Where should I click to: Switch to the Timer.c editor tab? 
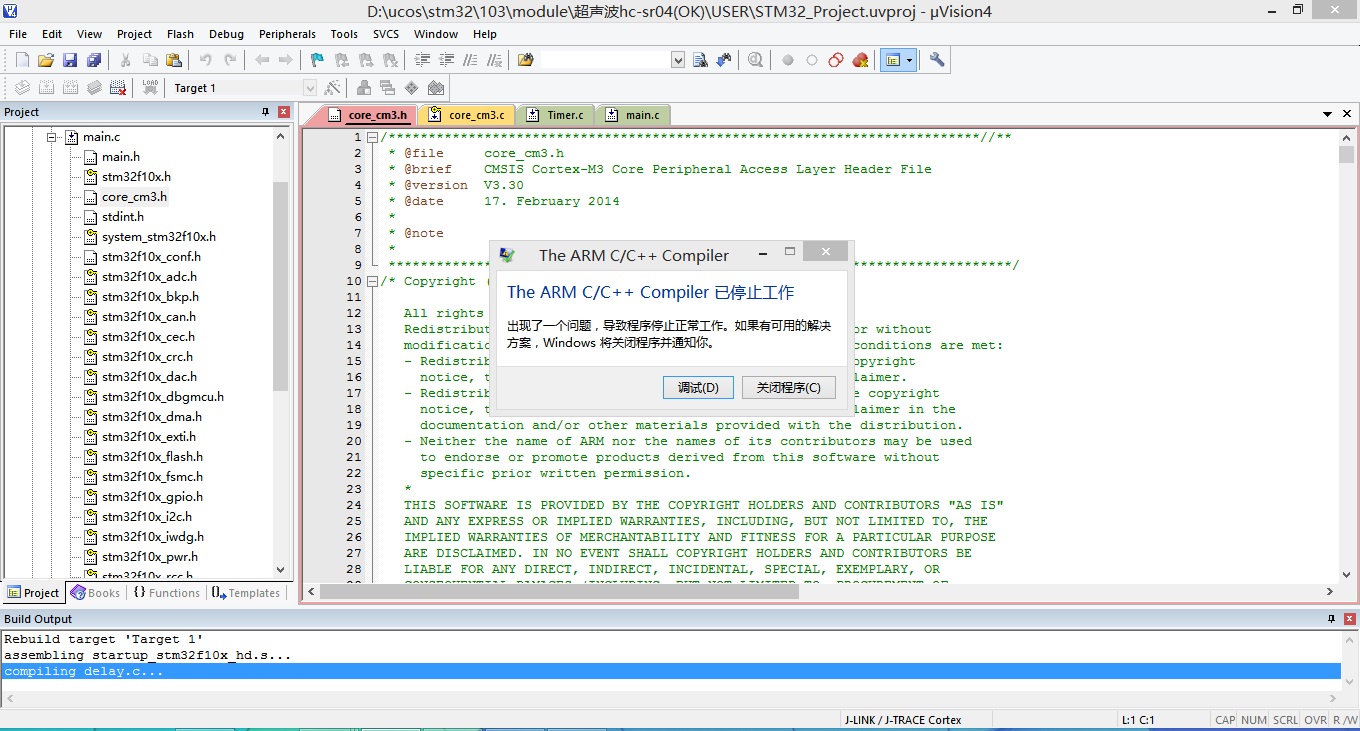coord(556,115)
